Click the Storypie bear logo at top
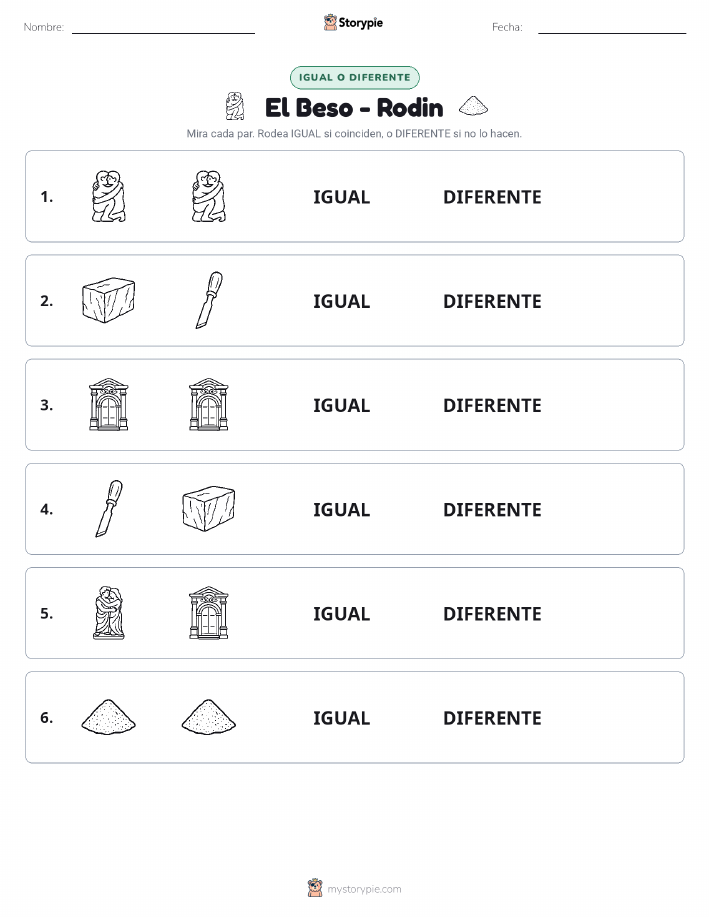Viewport: 709px width, 917px height. coord(331,23)
